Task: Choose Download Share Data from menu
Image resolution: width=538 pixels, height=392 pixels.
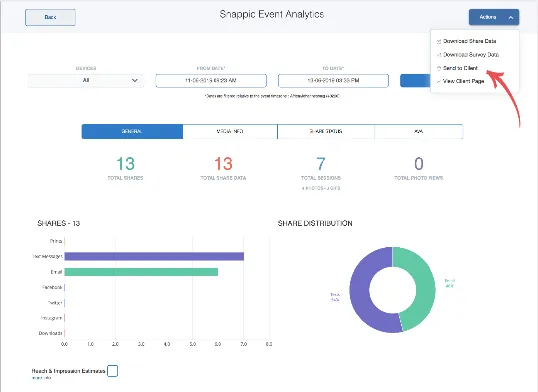Action: click(x=469, y=41)
